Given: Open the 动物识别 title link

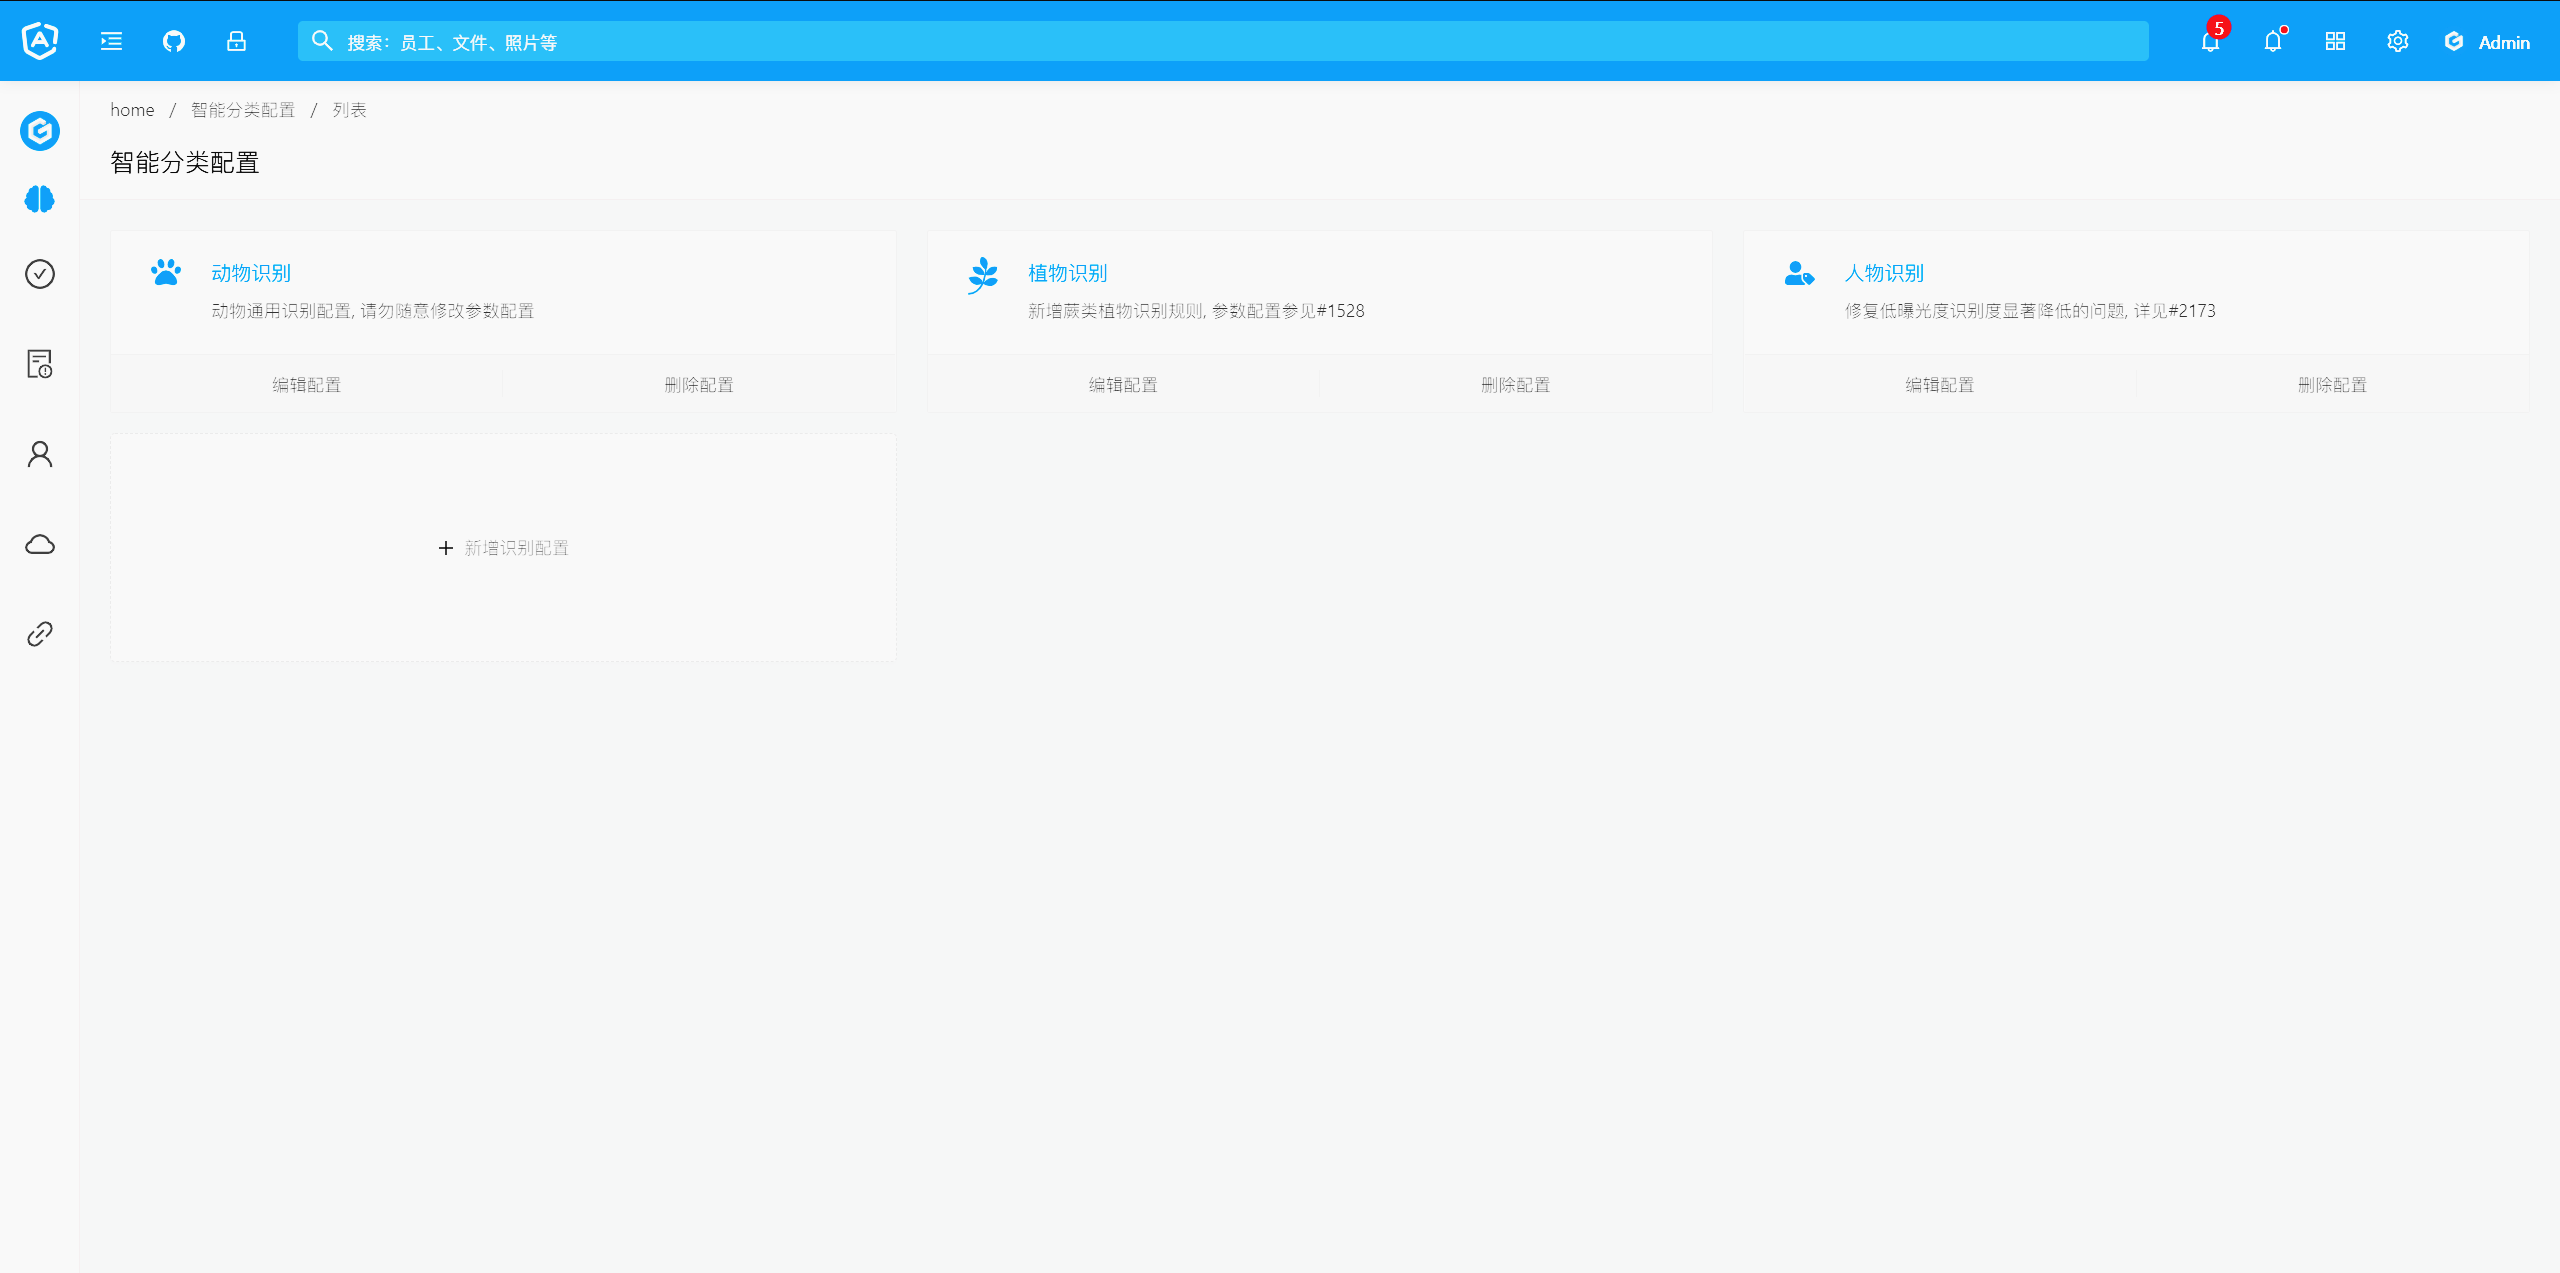Looking at the screenshot, I should coord(251,273).
